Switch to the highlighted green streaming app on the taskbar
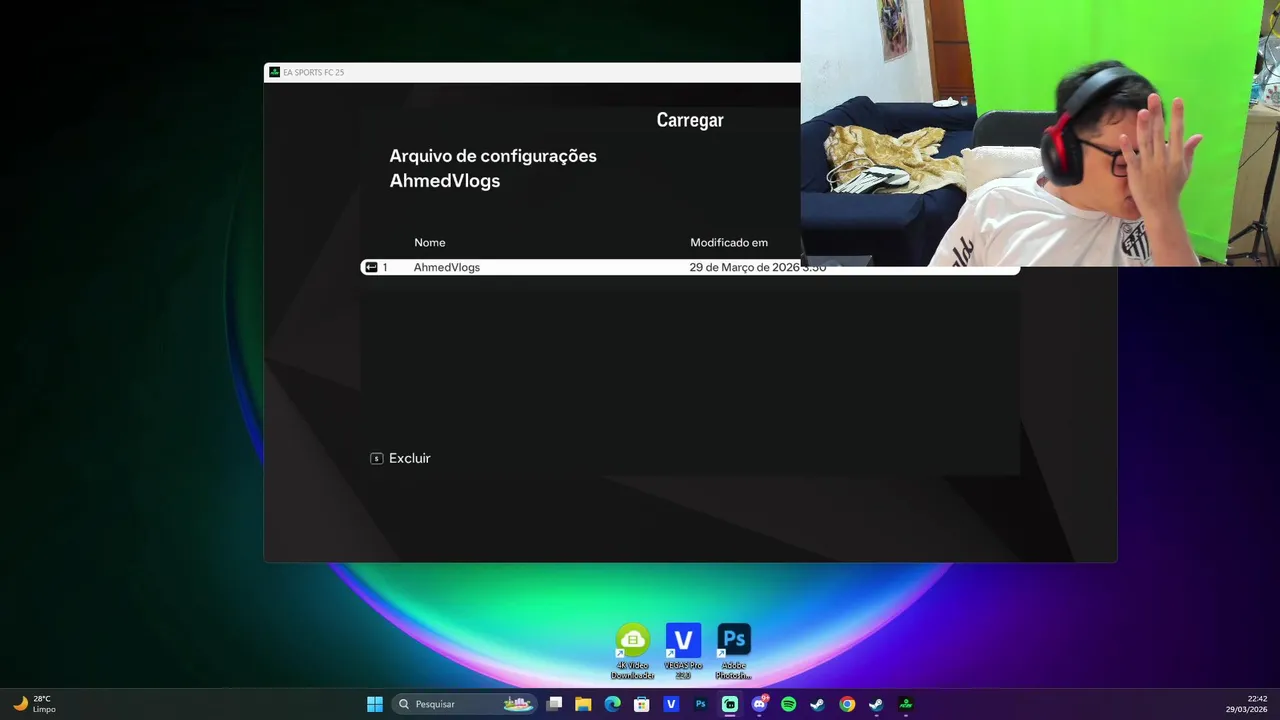The width and height of the screenshot is (1280, 720). click(730, 704)
